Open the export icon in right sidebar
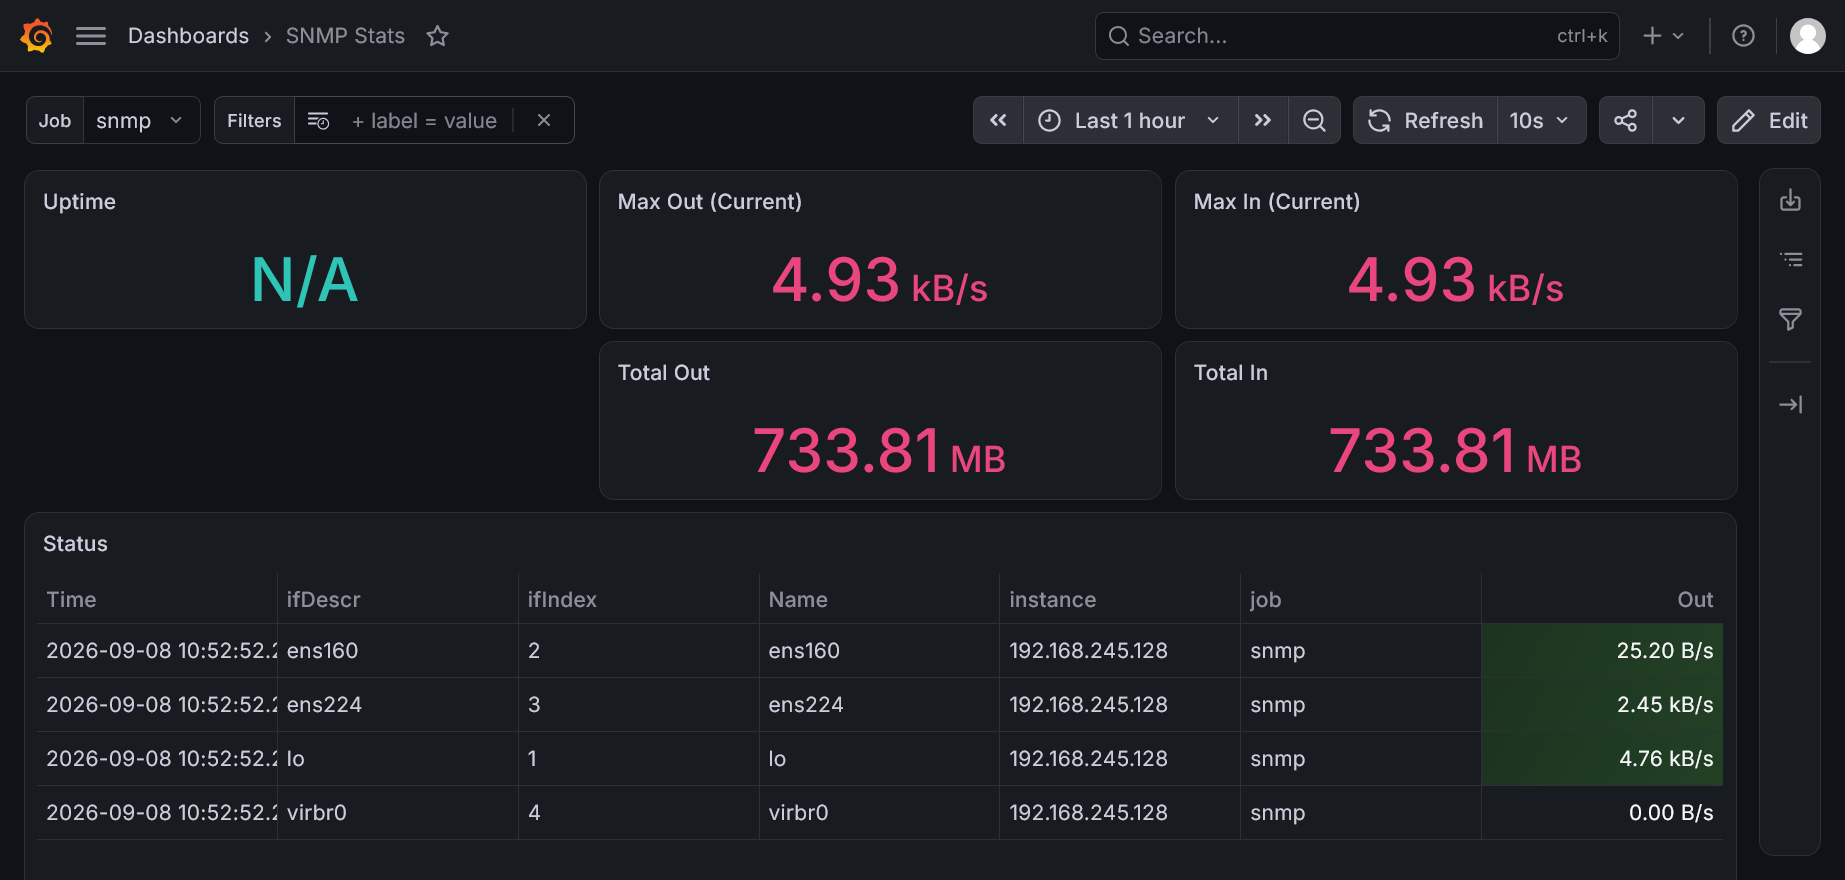The width and height of the screenshot is (1845, 880). point(1790,200)
